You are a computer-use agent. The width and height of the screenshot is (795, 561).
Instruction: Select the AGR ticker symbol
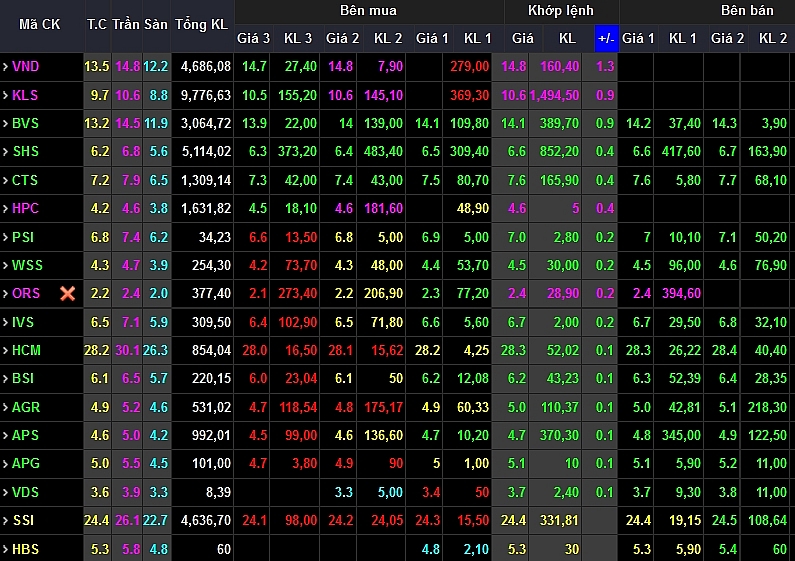[26, 407]
